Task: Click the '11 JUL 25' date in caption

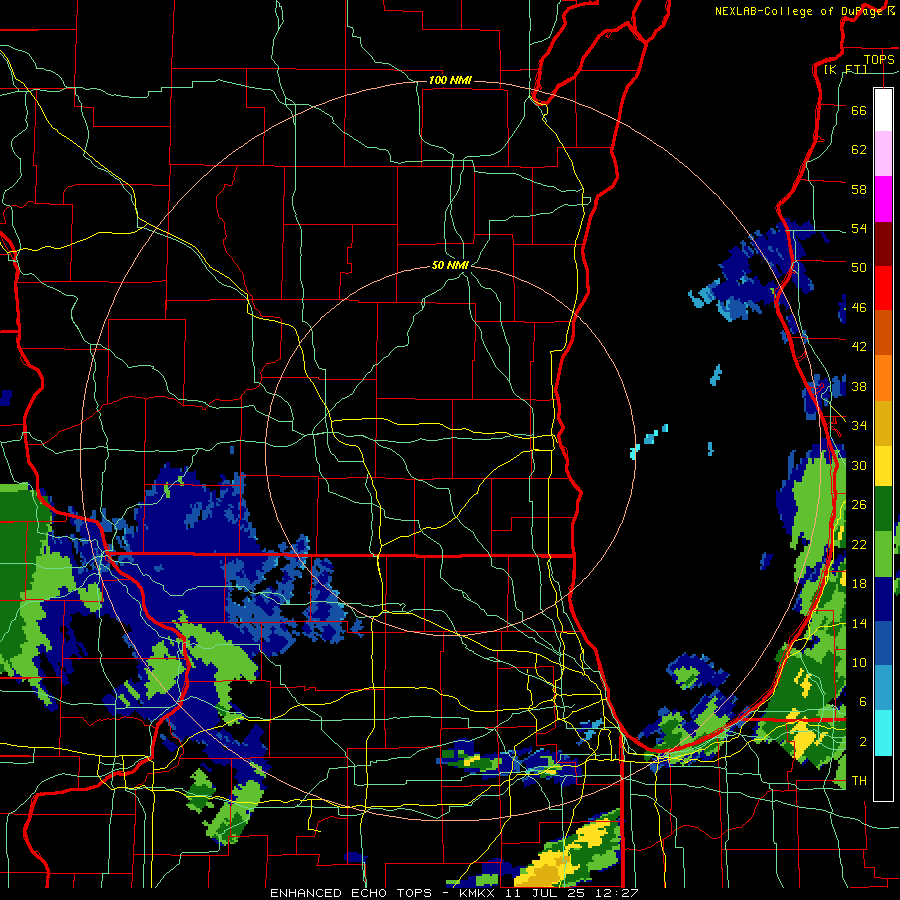Action: 546,893
